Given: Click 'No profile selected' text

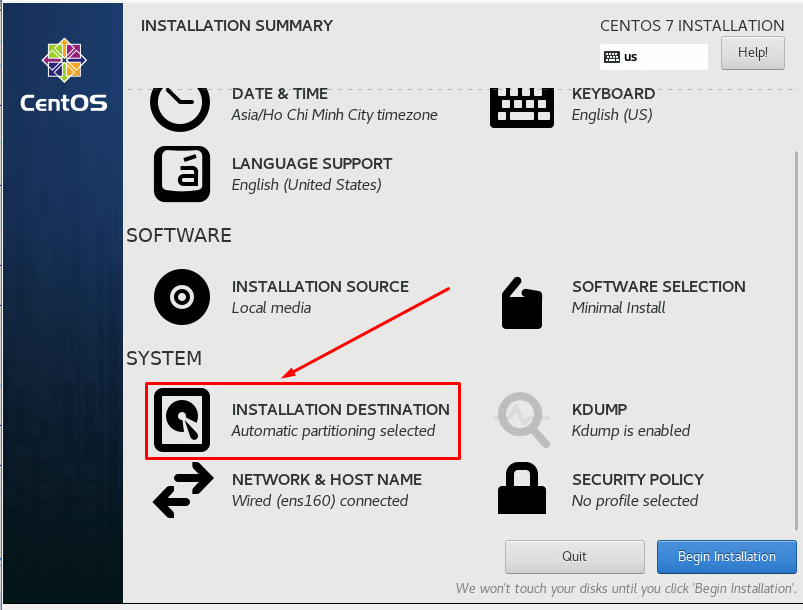Looking at the screenshot, I should point(635,501).
